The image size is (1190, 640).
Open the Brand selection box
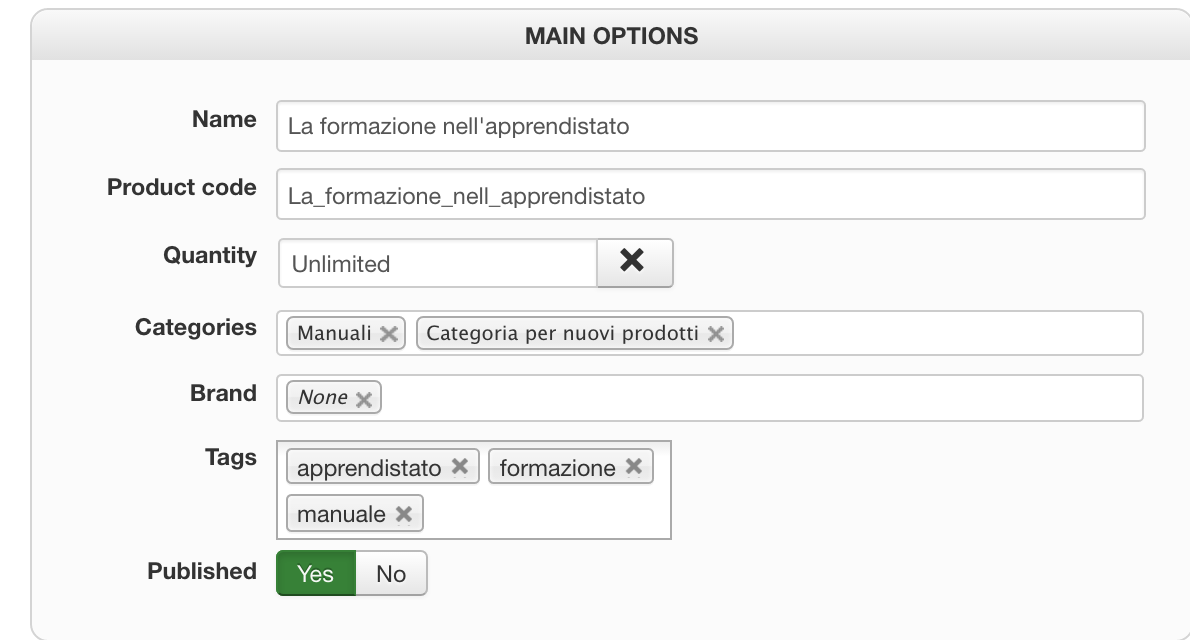760,398
